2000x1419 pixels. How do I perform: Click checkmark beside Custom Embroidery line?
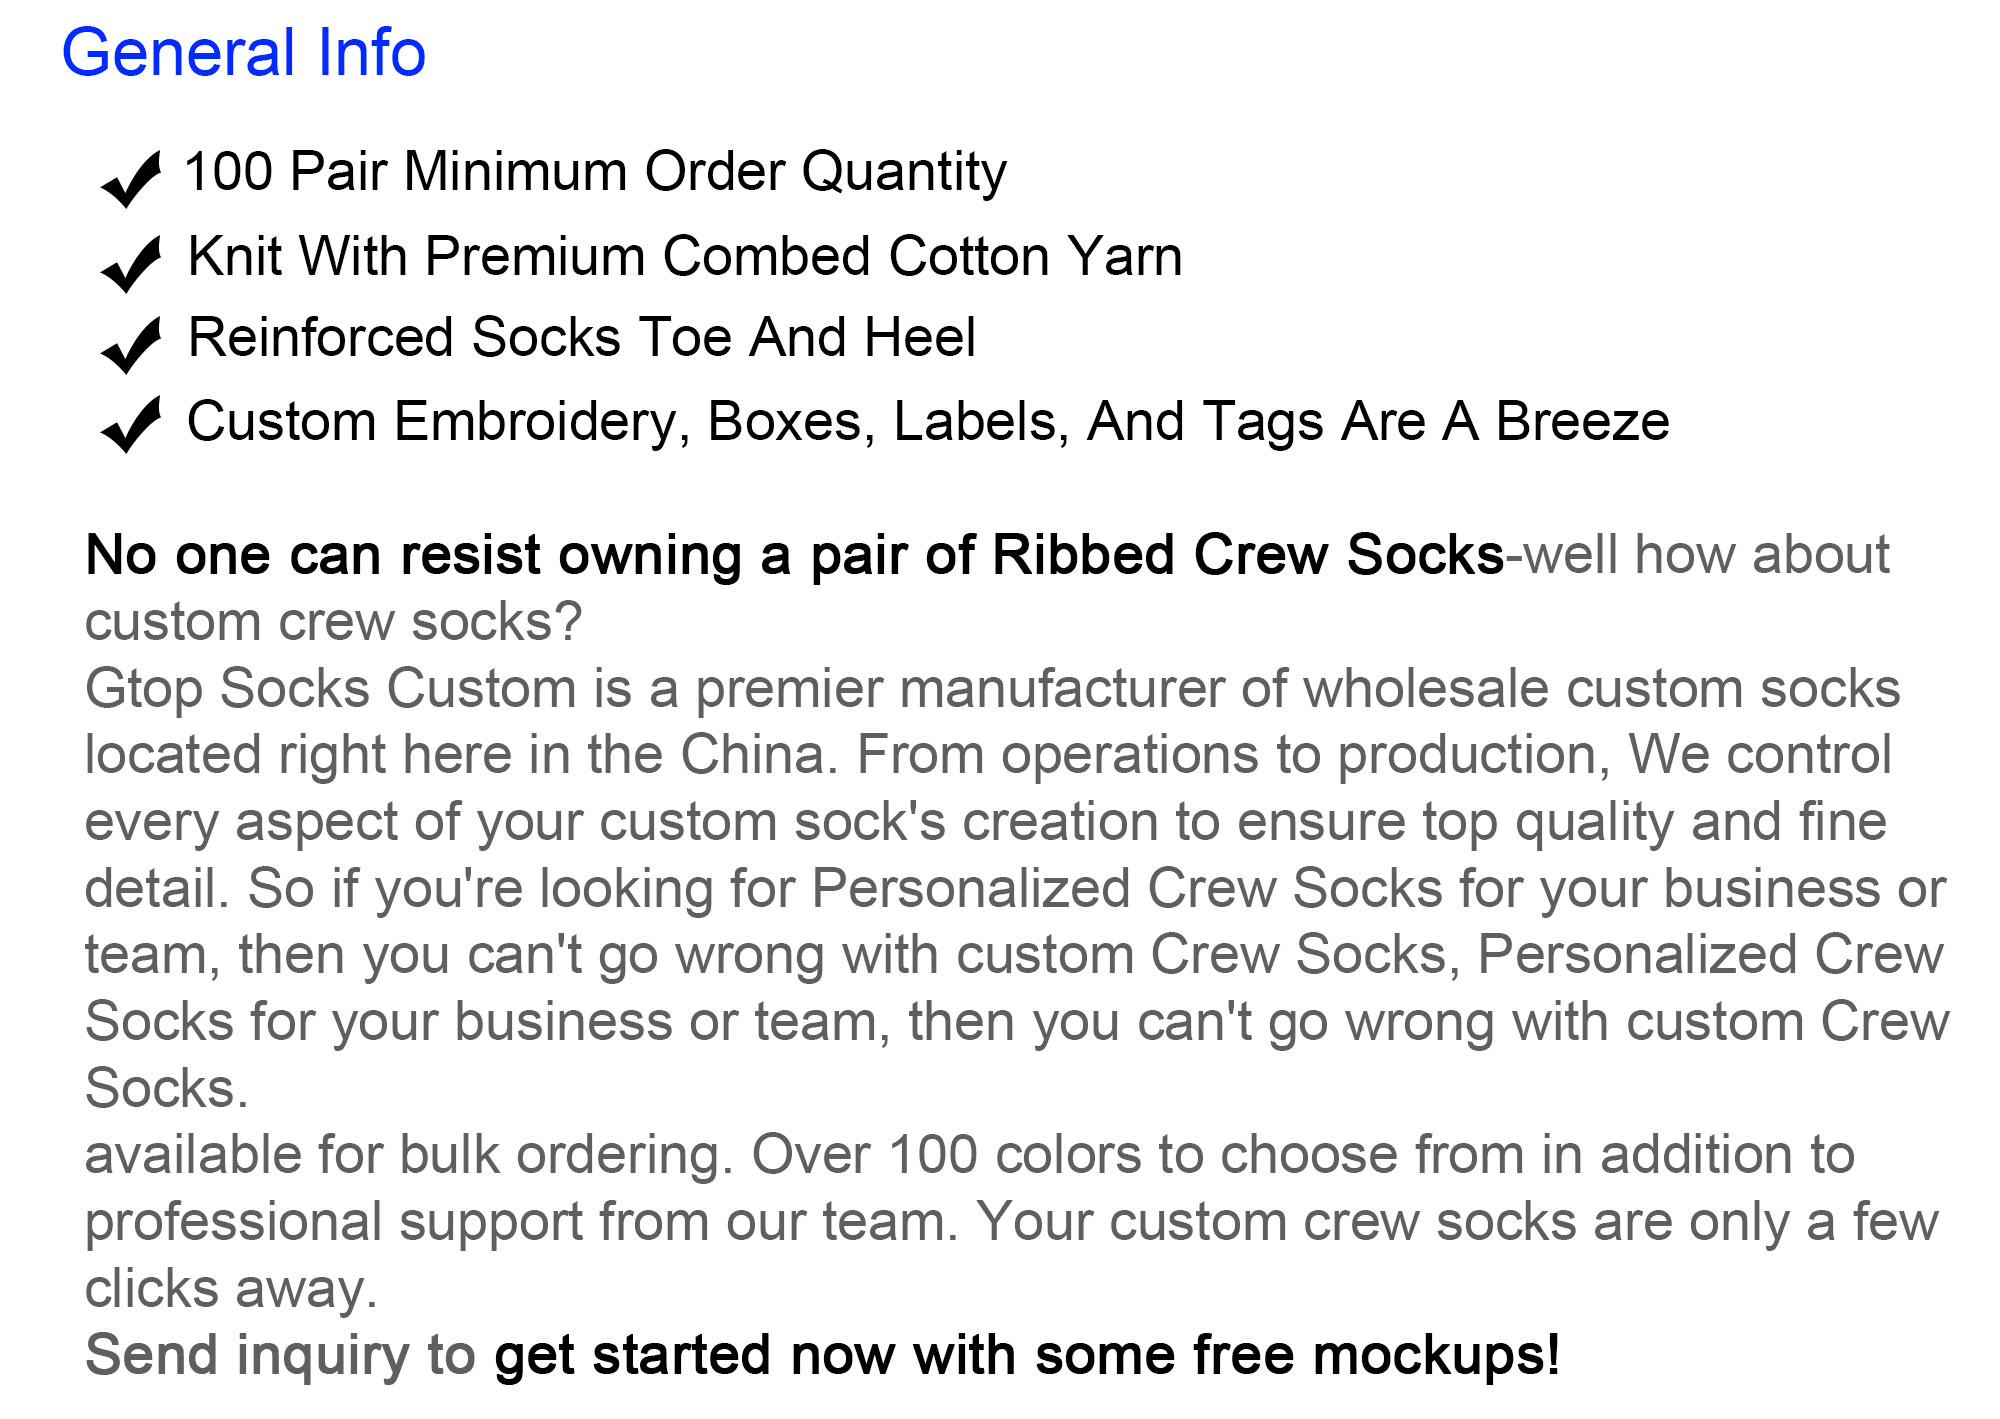[131, 425]
